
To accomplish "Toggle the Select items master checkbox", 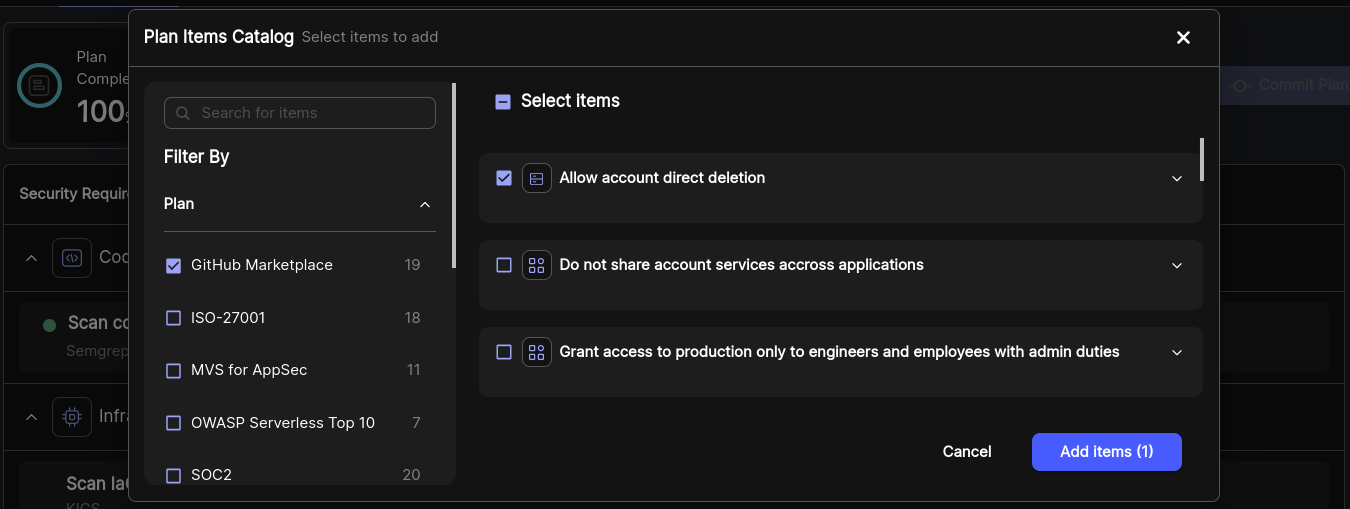I will coord(503,101).
